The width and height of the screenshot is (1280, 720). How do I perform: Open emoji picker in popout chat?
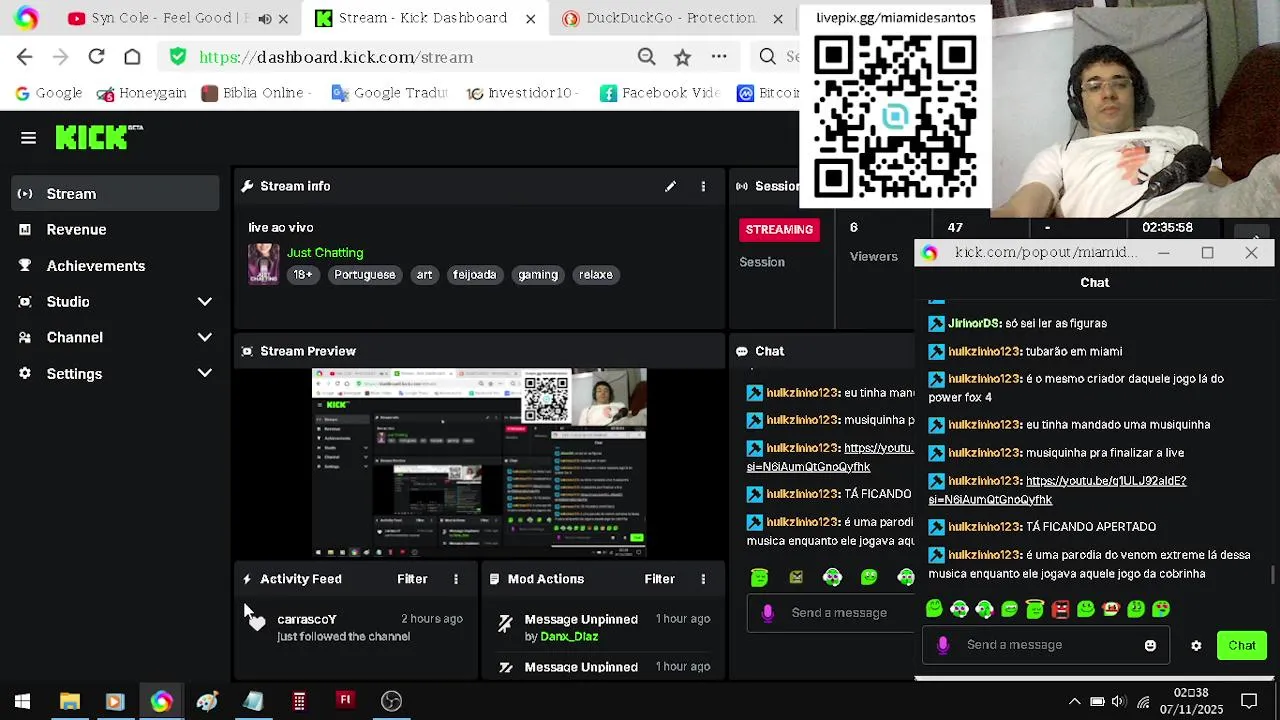pos(1150,646)
